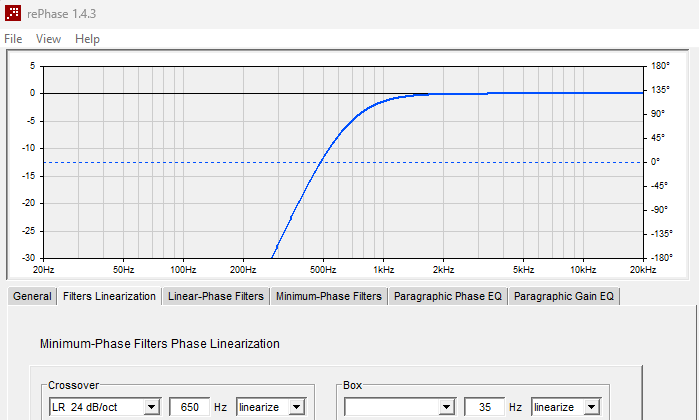
Task: Click the rePhase application icon in title bar
Action: pyautogui.click(x=12, y=13)
